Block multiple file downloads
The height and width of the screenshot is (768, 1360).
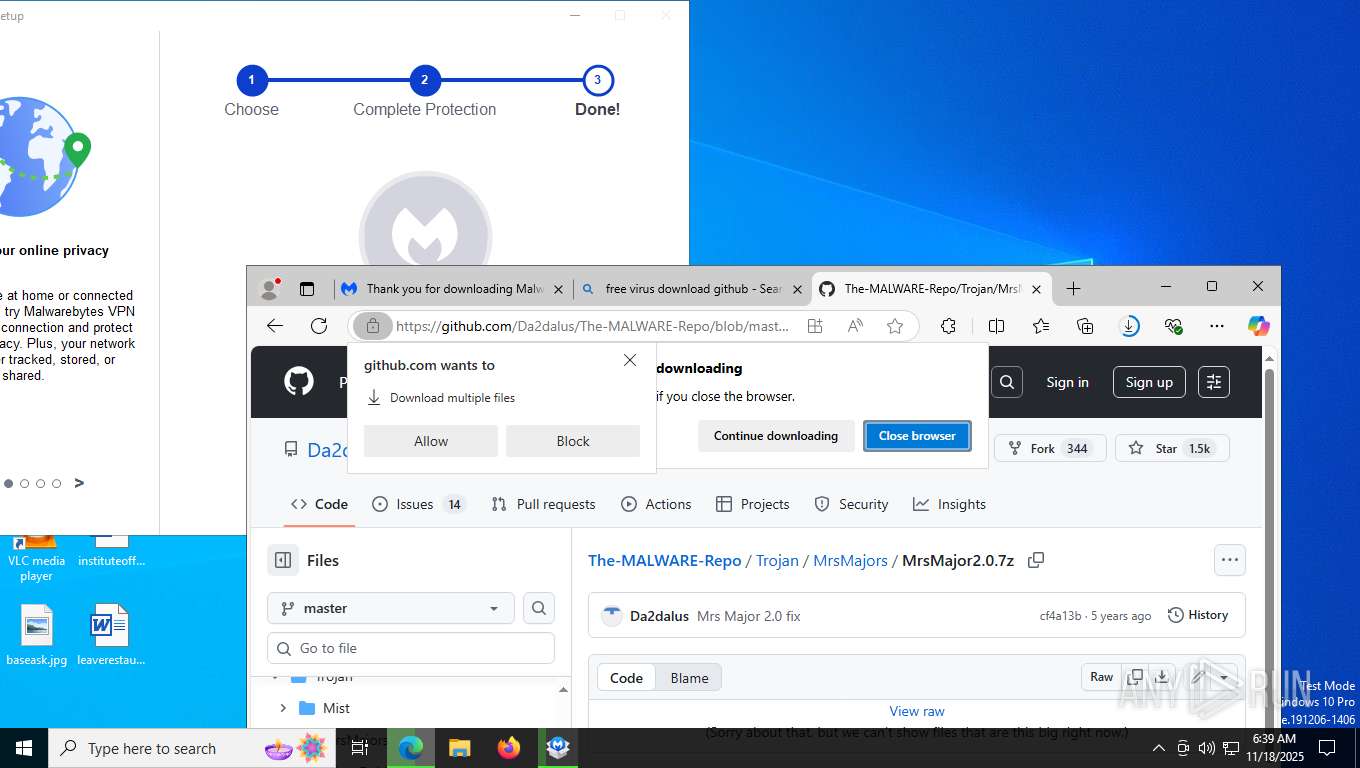tap(573, 441)
